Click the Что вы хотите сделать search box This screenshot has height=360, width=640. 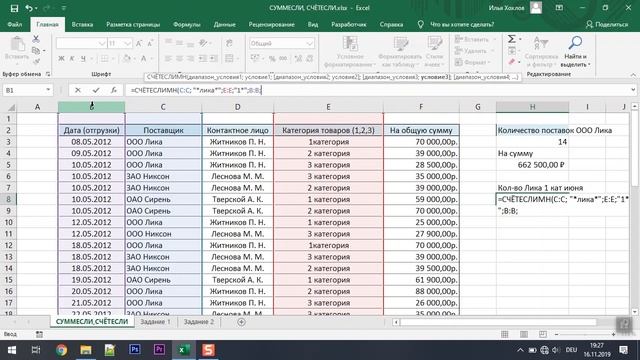(462, 24)
